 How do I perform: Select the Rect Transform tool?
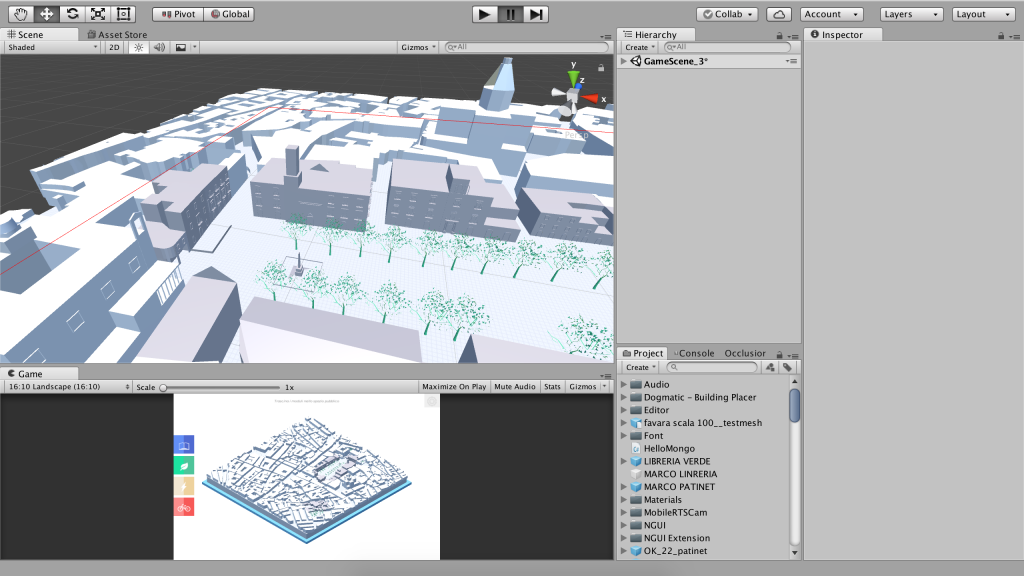[124, 14]
